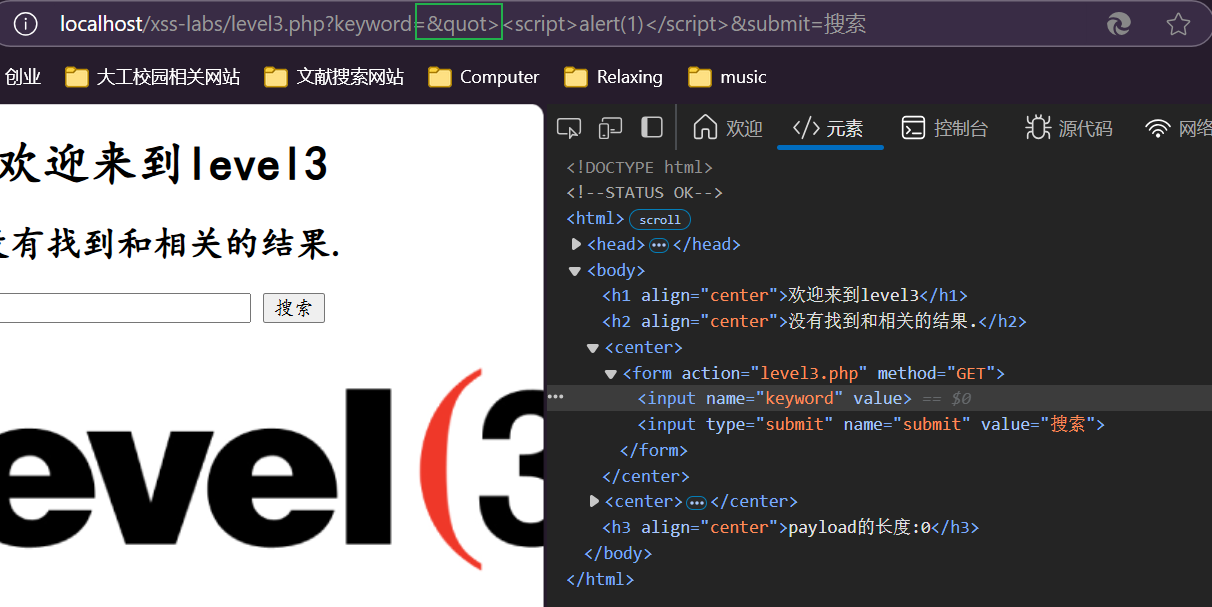Select the inspect element picker icon
Screen dimensions: 1212x607
coord(569,128)
